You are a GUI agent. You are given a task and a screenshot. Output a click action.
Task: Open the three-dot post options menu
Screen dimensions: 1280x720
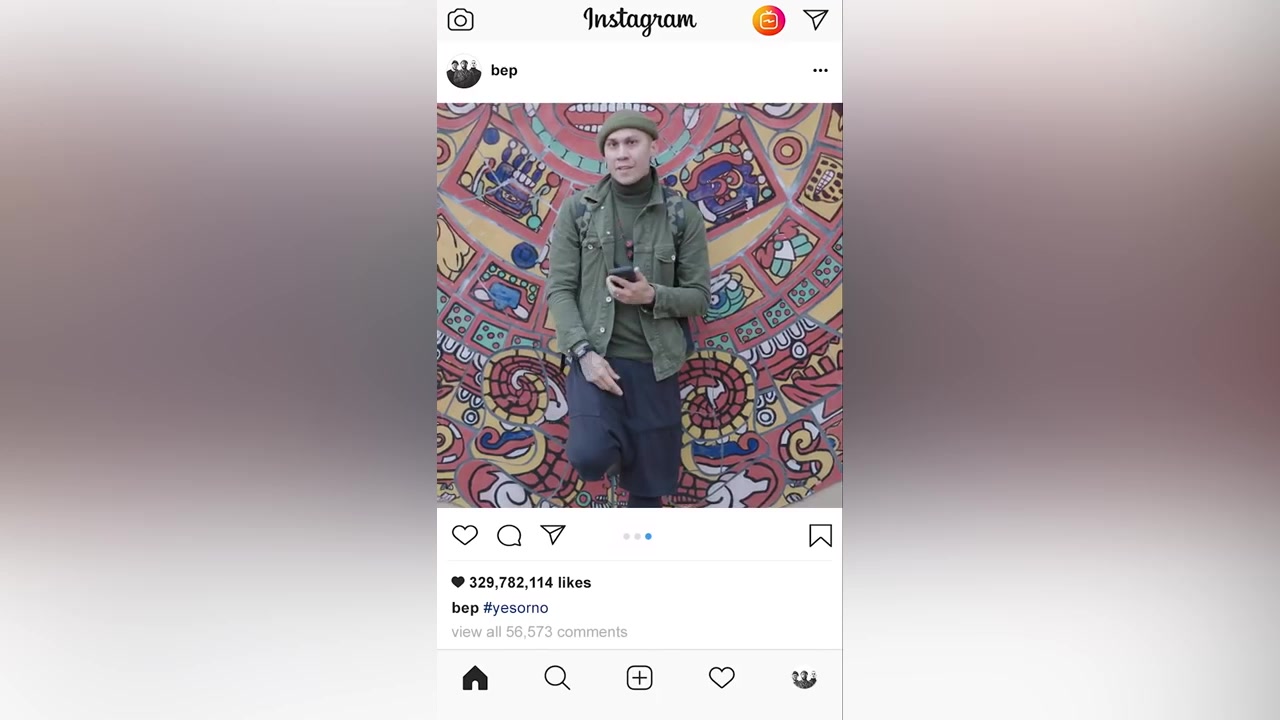(820, 70)
